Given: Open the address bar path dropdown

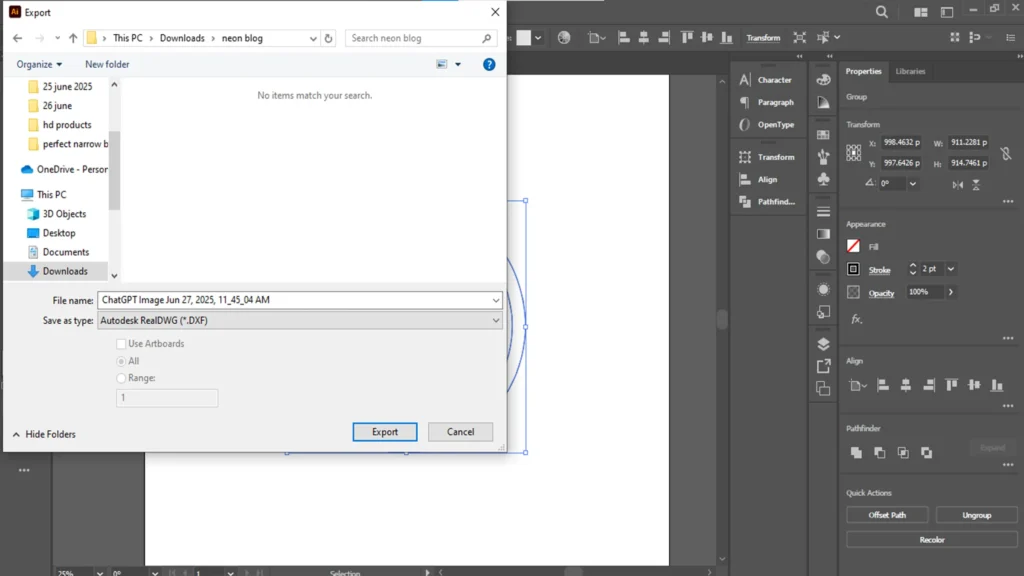Looking at the screenshot, I should (x=313, y=39).
